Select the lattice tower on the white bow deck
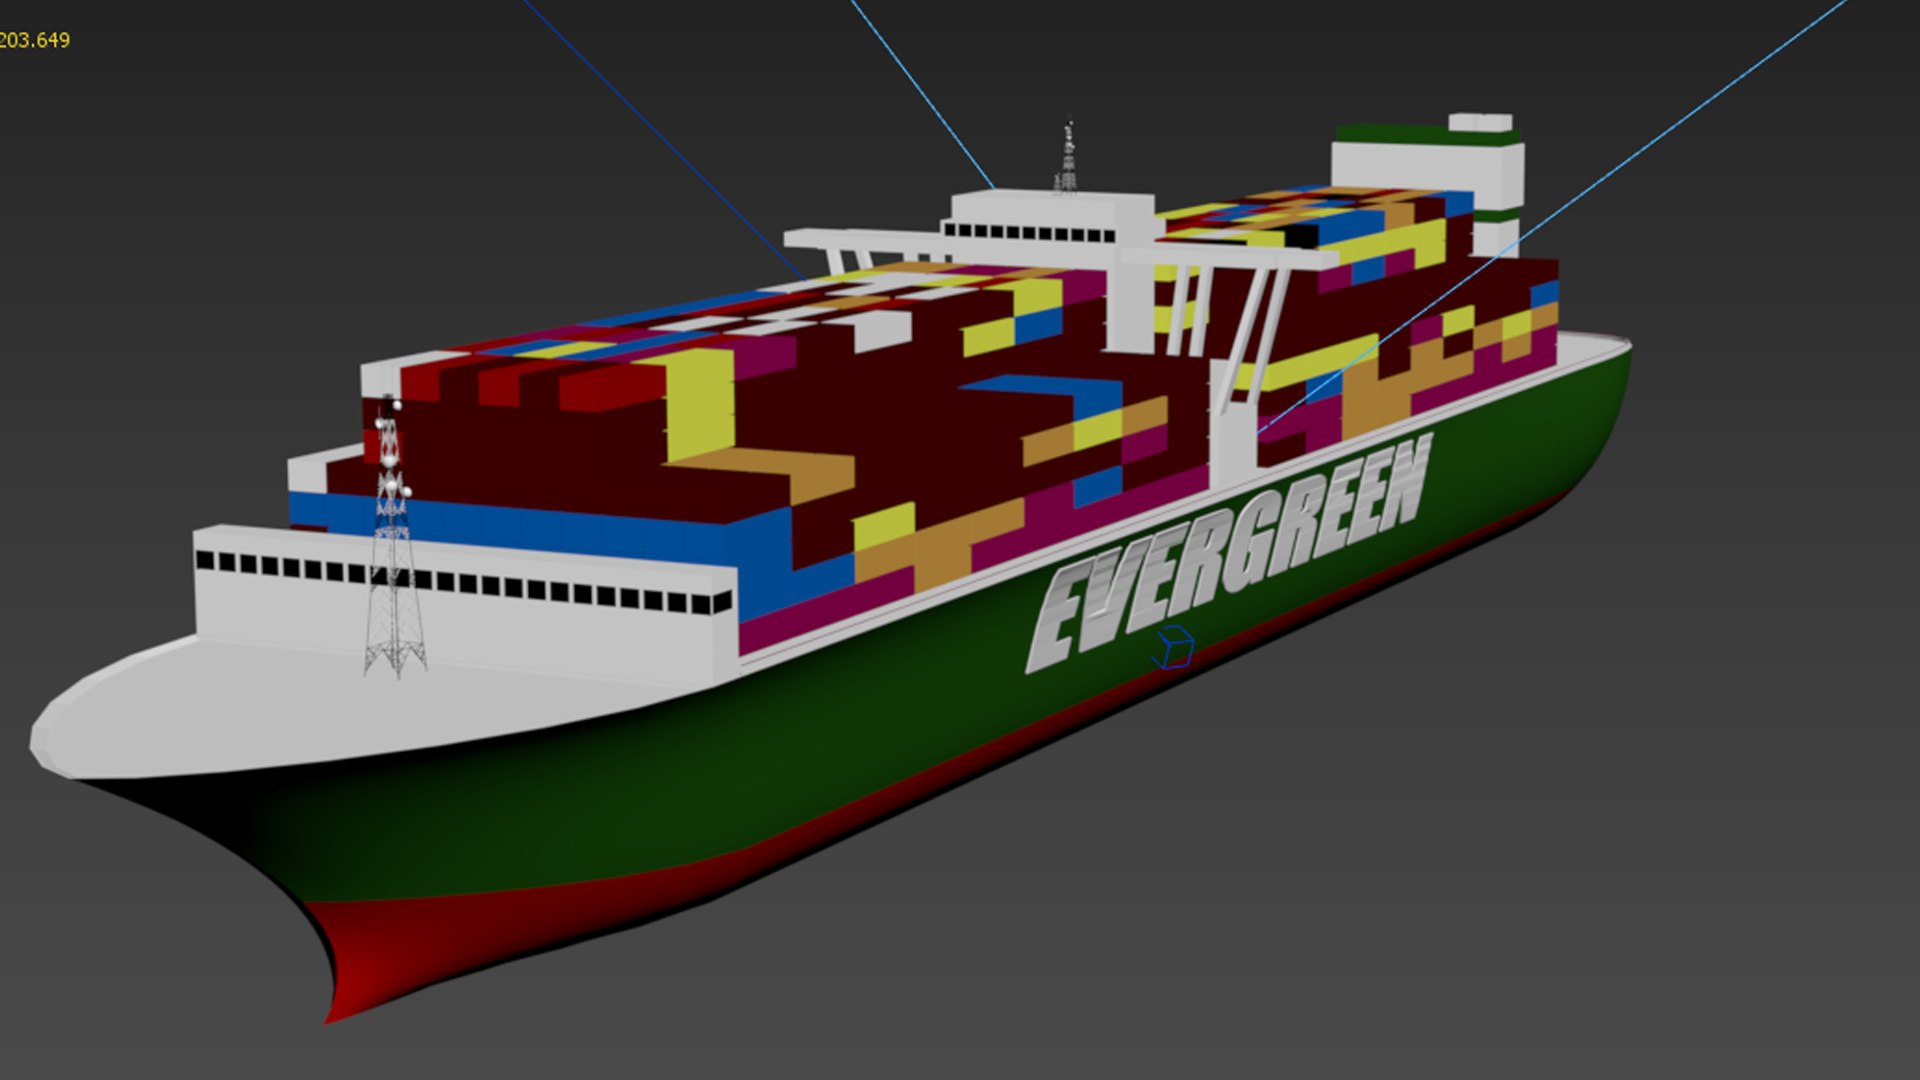Viewport: 1920px width, 1080px height. 394,538
